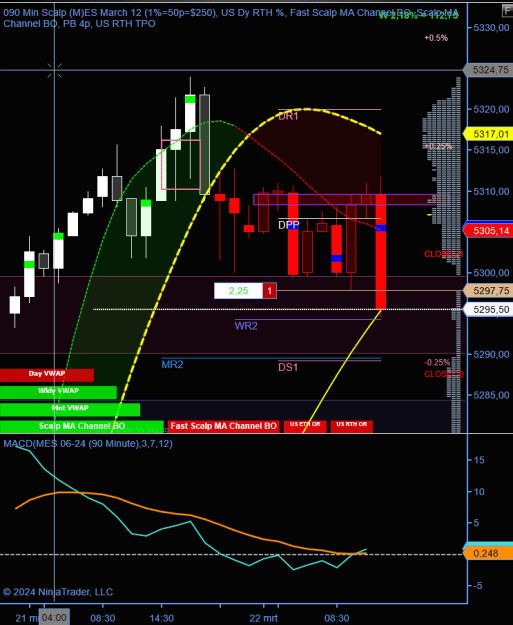Screen dimensions: 513x625
Task: Click the WR2 pivot level label
Action: pos(246,326)
